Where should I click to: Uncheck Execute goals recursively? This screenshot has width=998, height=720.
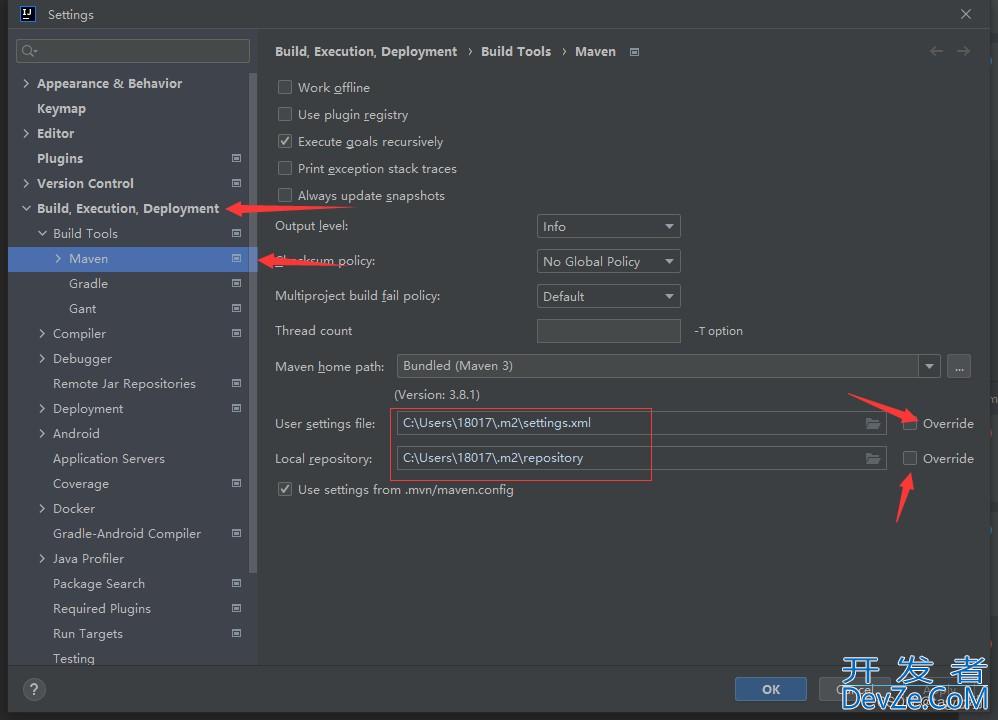(285, 141)
